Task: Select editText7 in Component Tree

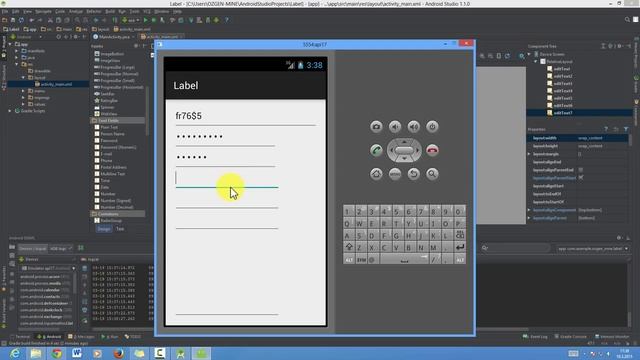Action: [563, 113]
